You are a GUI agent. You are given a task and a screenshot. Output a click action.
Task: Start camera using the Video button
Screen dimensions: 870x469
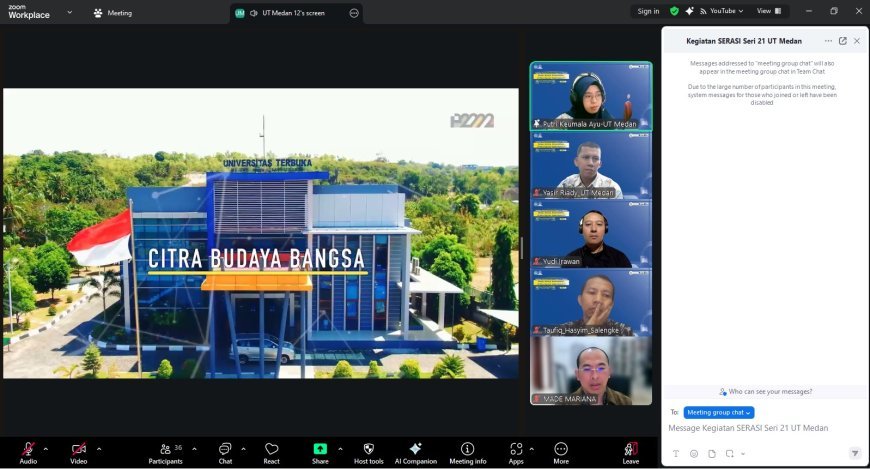click(78, 451)
